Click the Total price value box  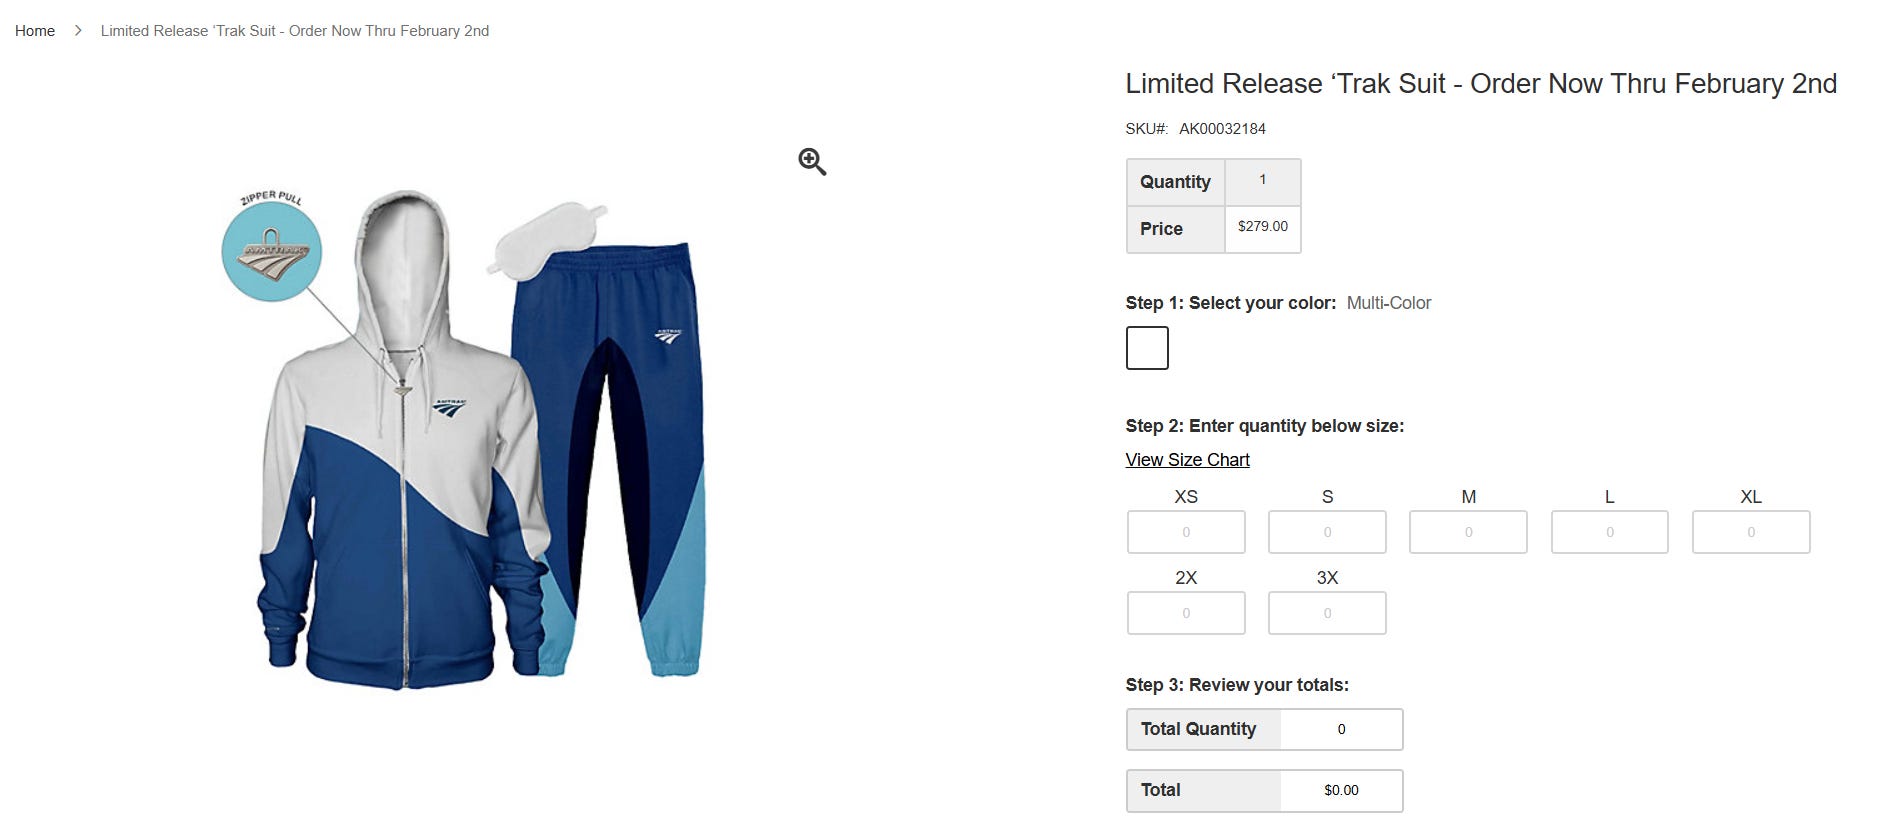1341,791
